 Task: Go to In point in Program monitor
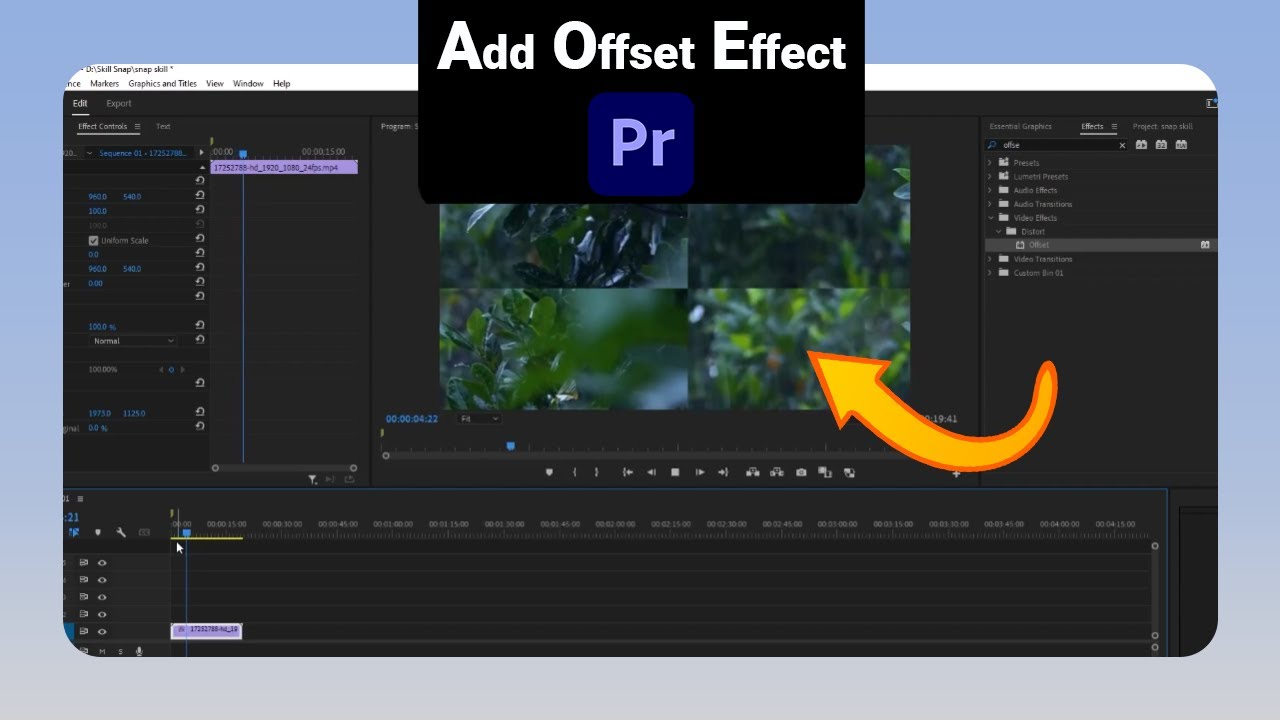tap(627, 472)
